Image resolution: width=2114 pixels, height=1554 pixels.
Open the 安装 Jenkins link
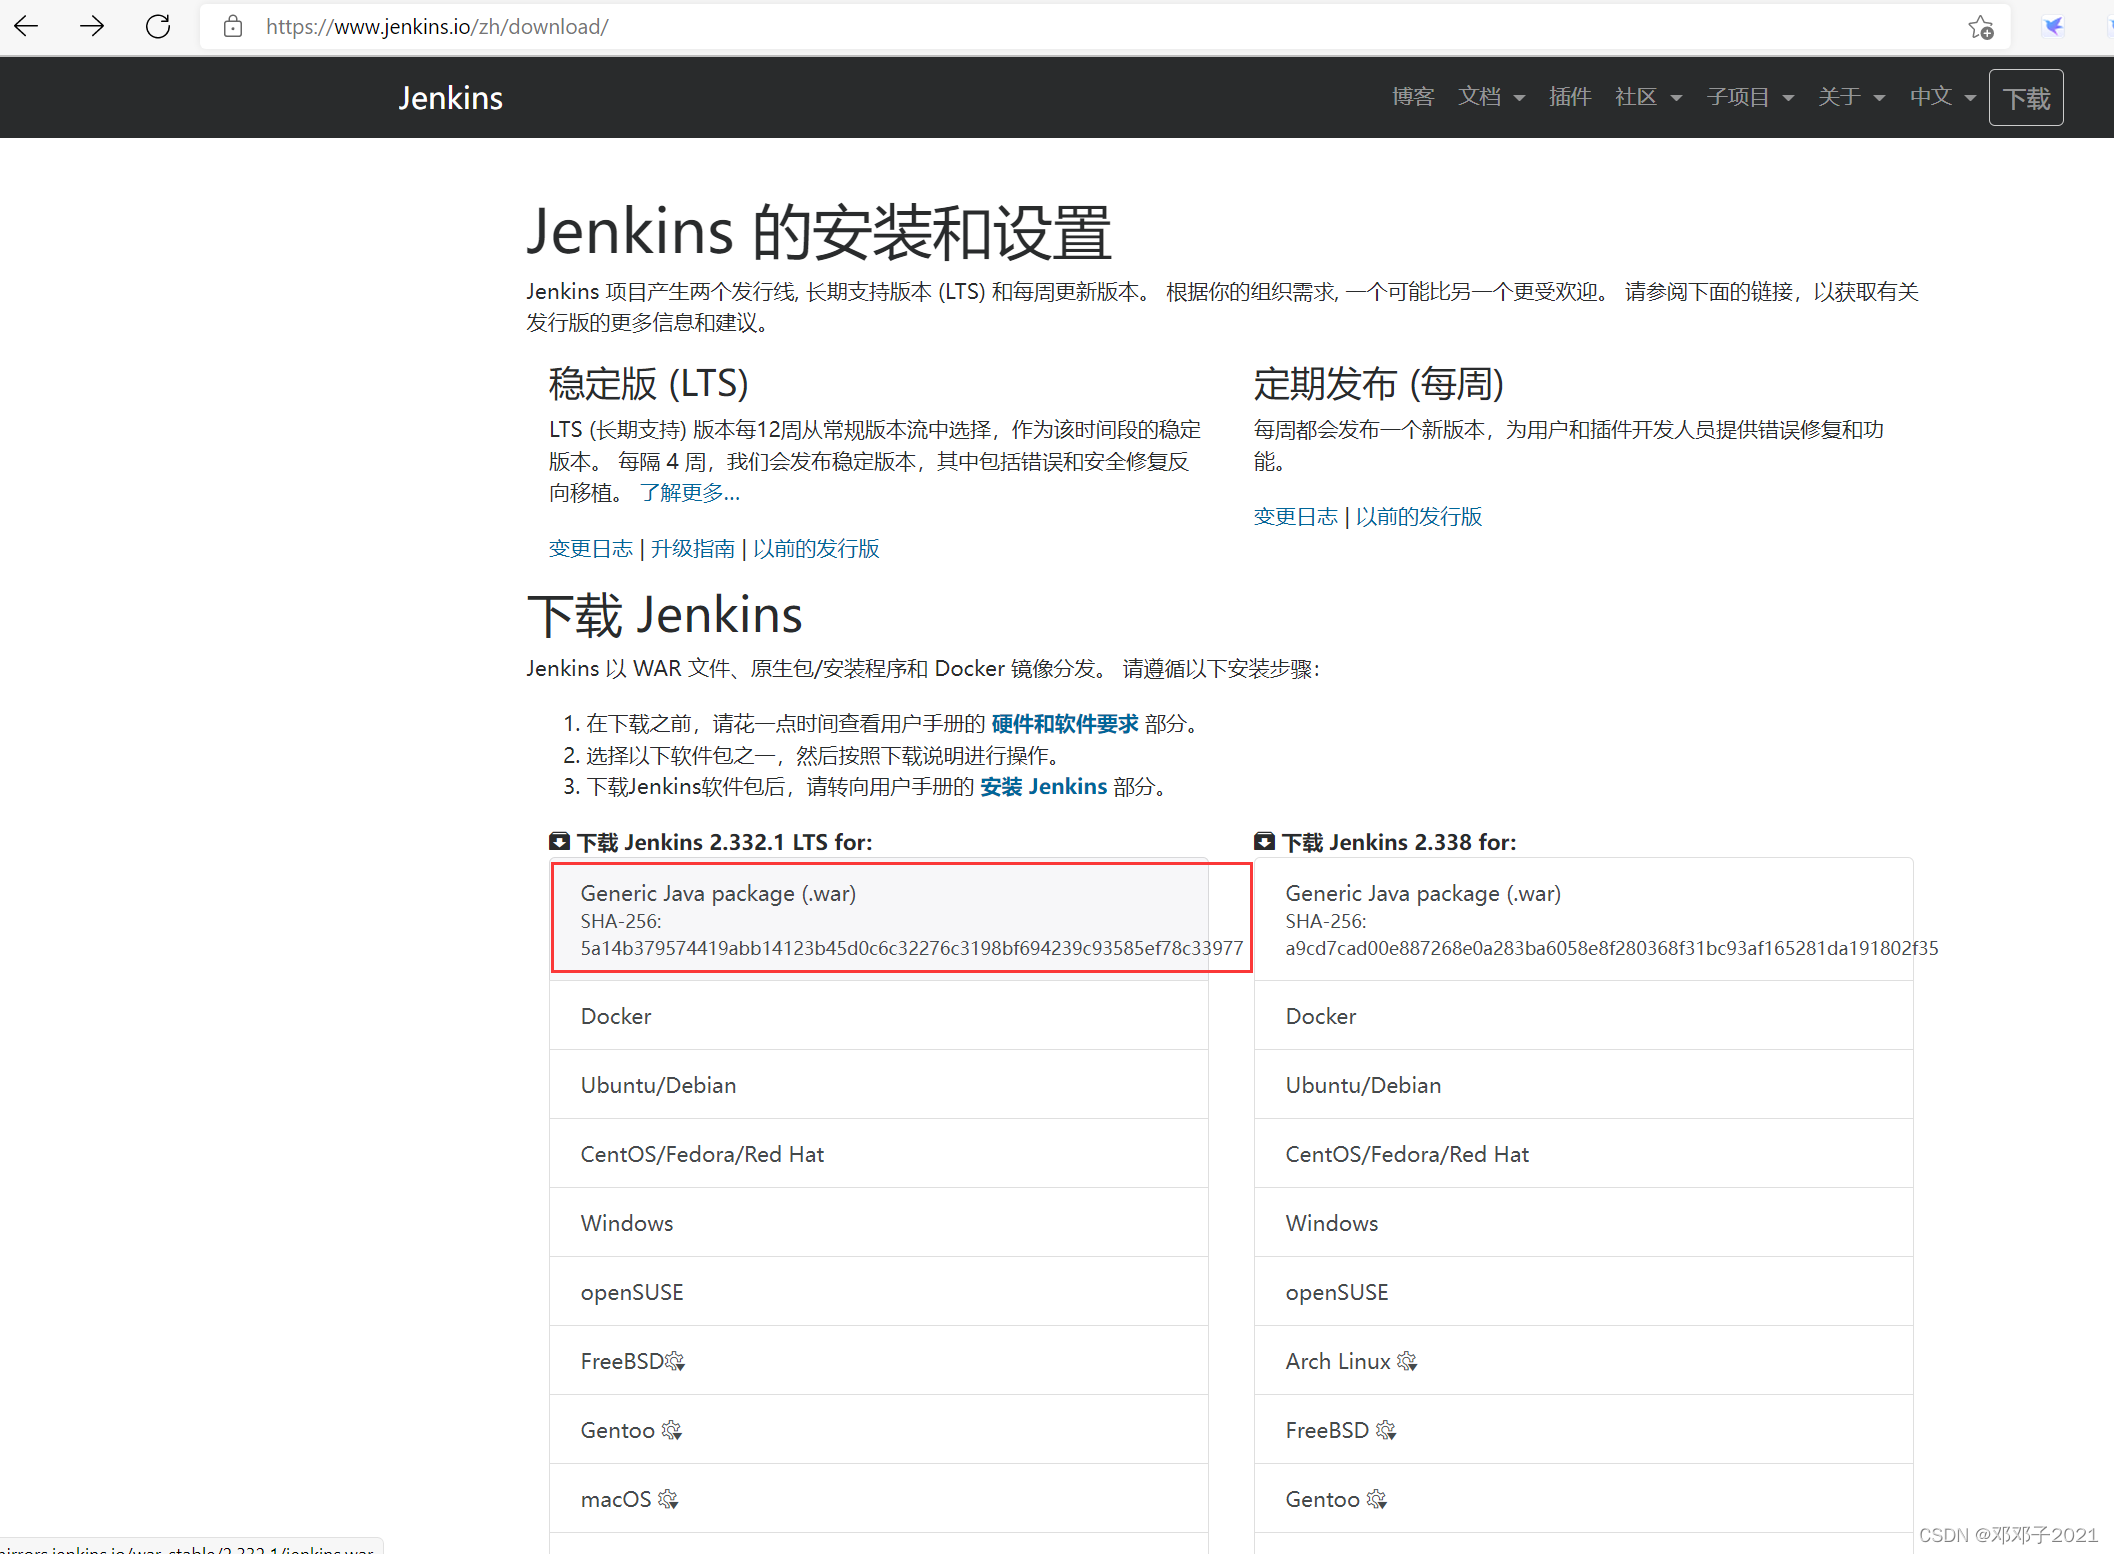1043,786
